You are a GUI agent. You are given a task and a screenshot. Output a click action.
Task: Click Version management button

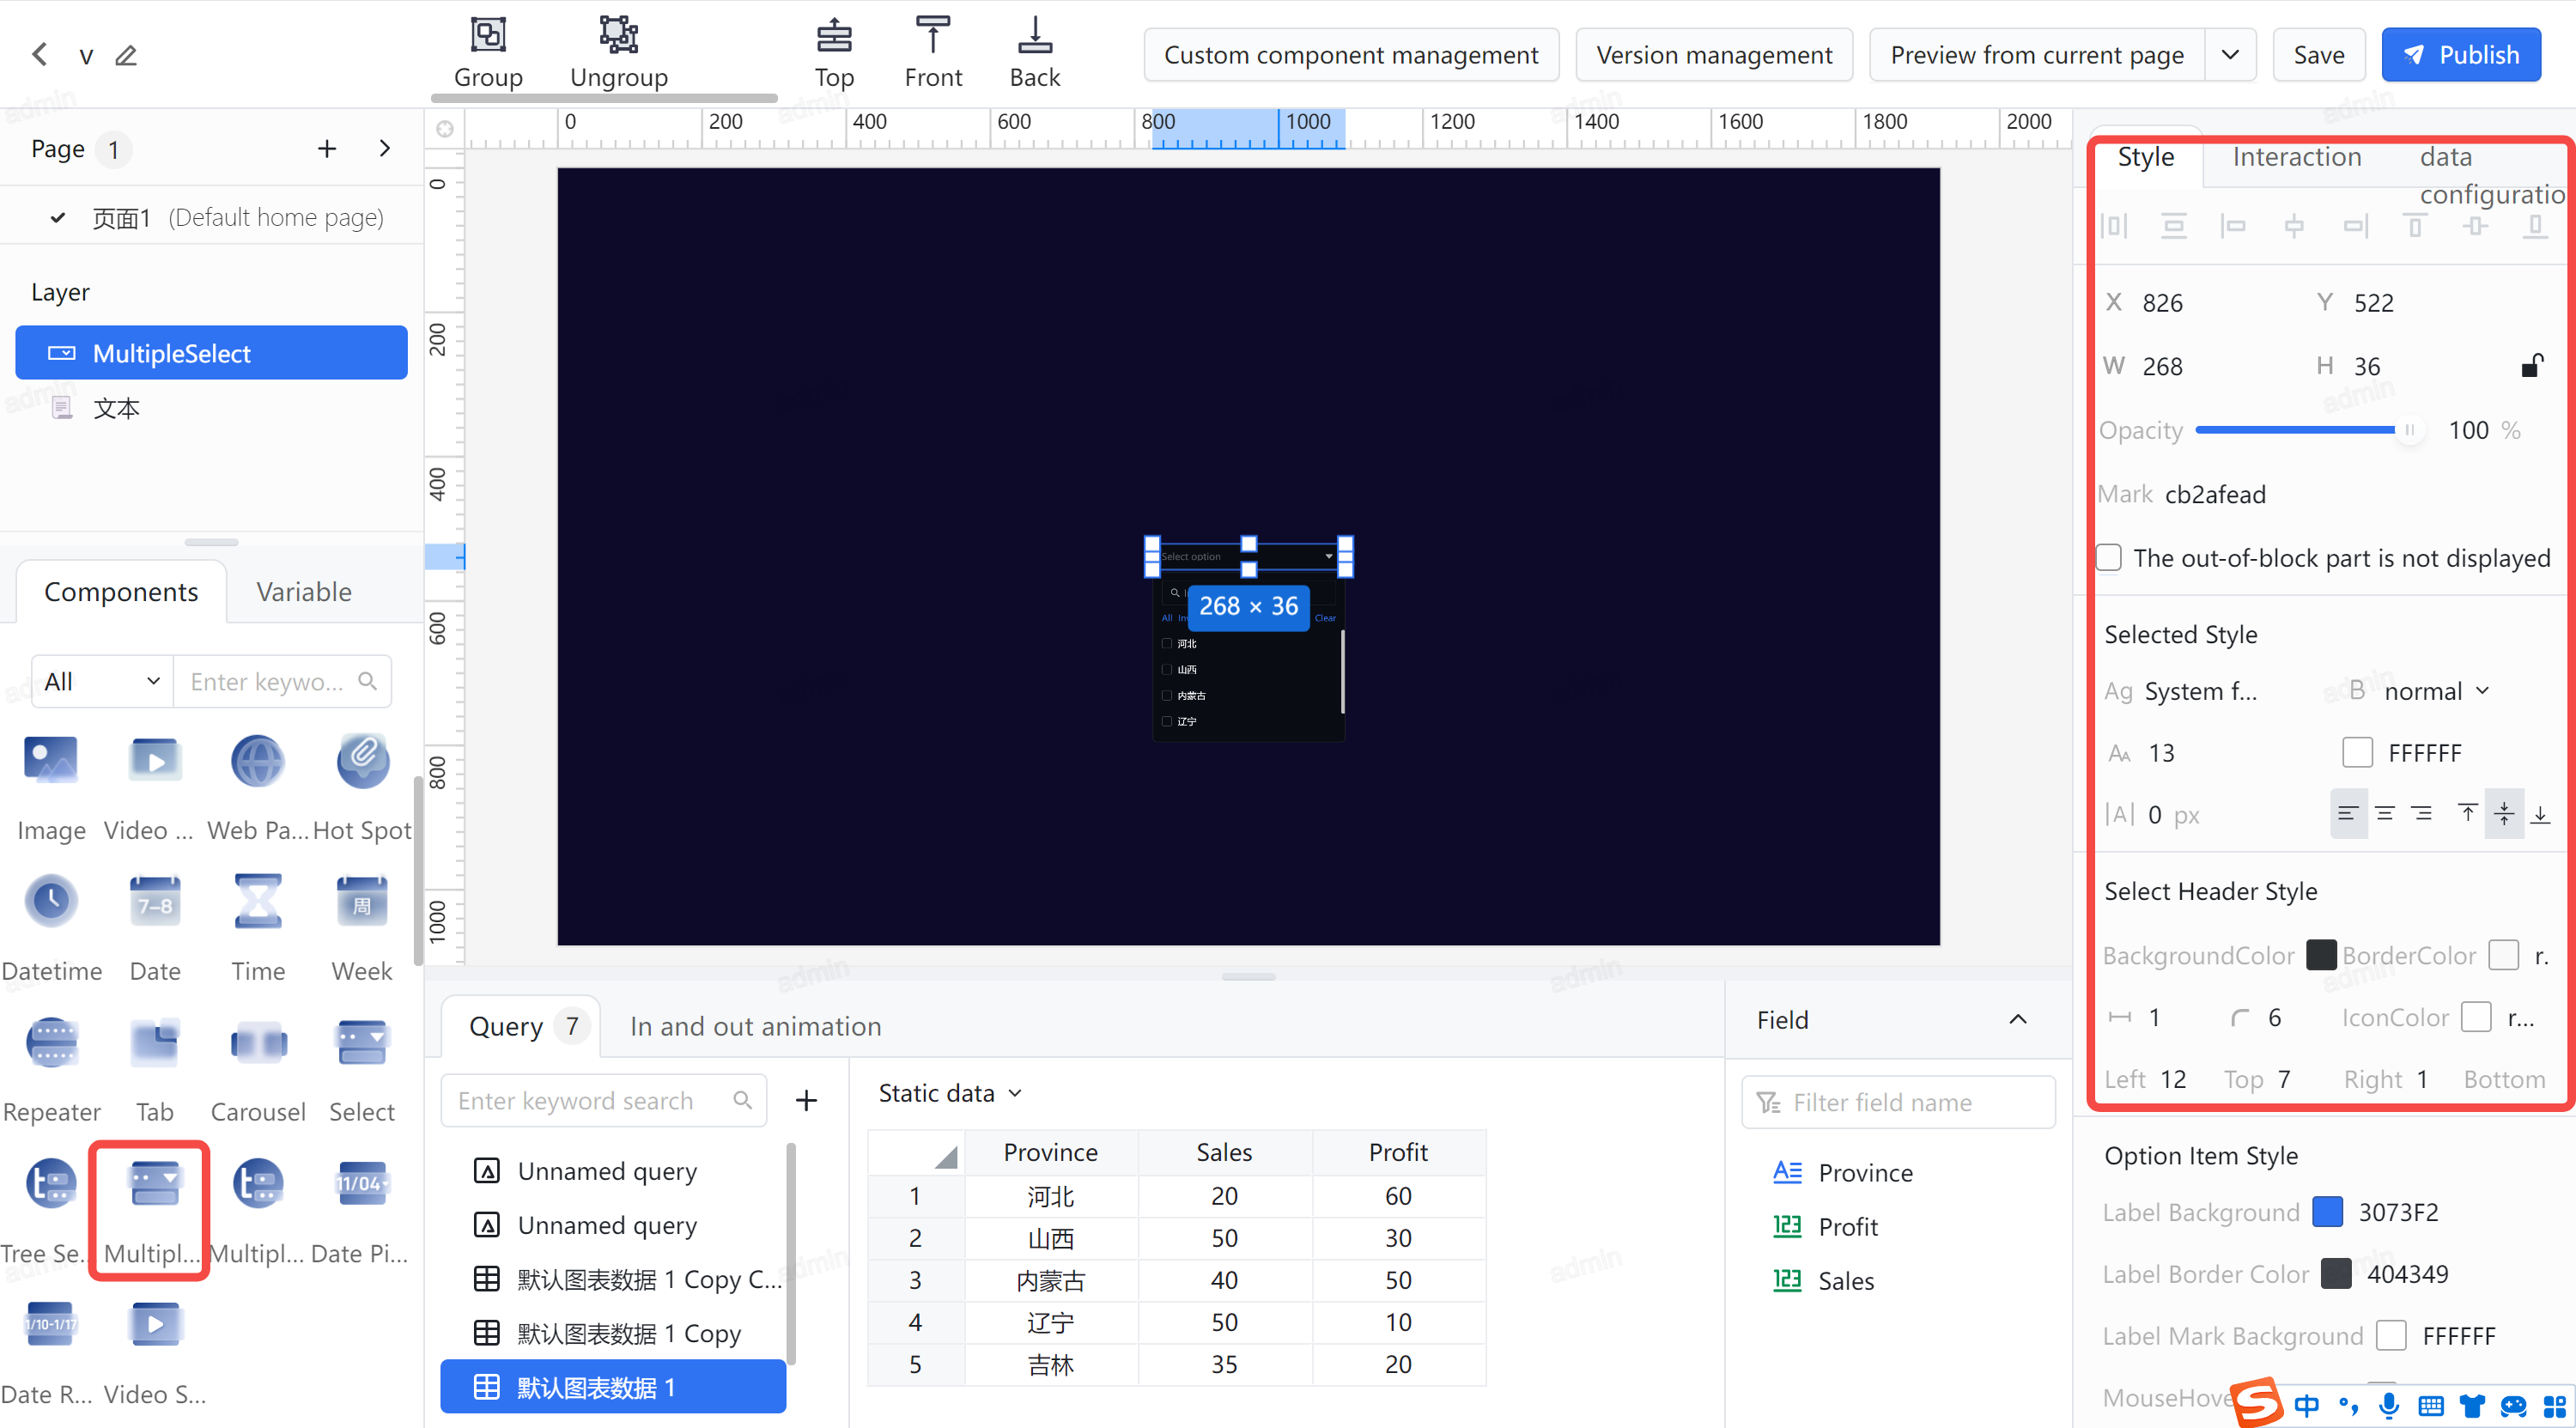coord(1714,55)
